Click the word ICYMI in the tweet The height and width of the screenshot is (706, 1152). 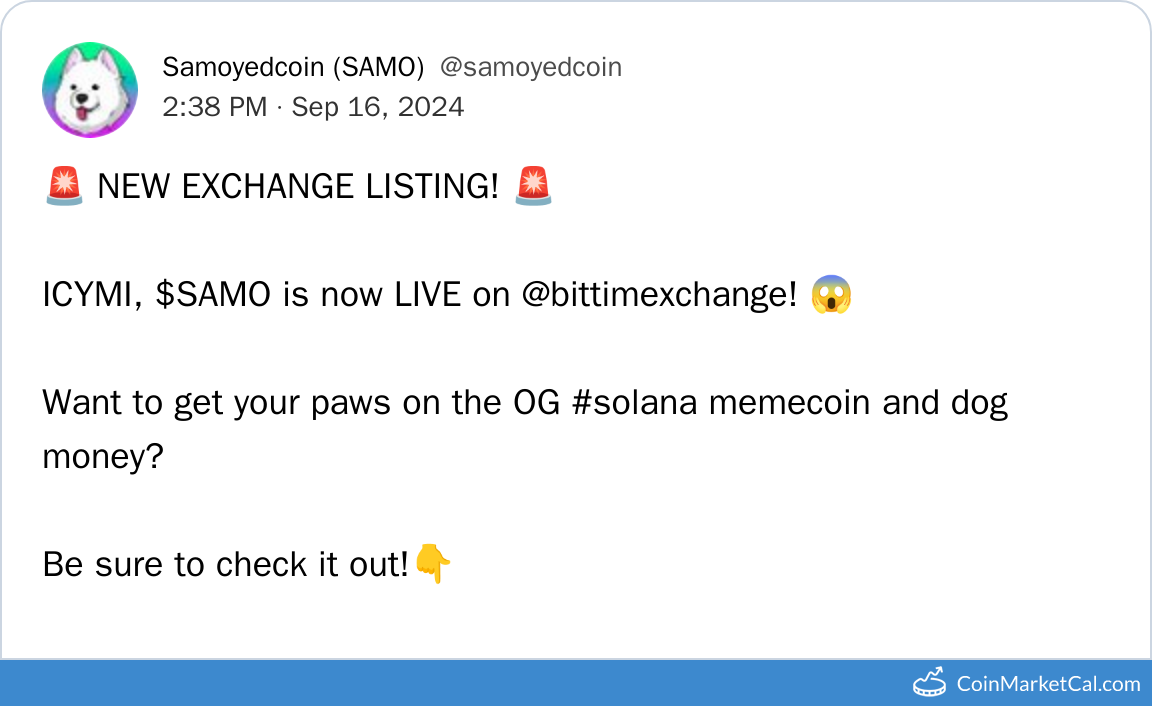coord(92,295)
